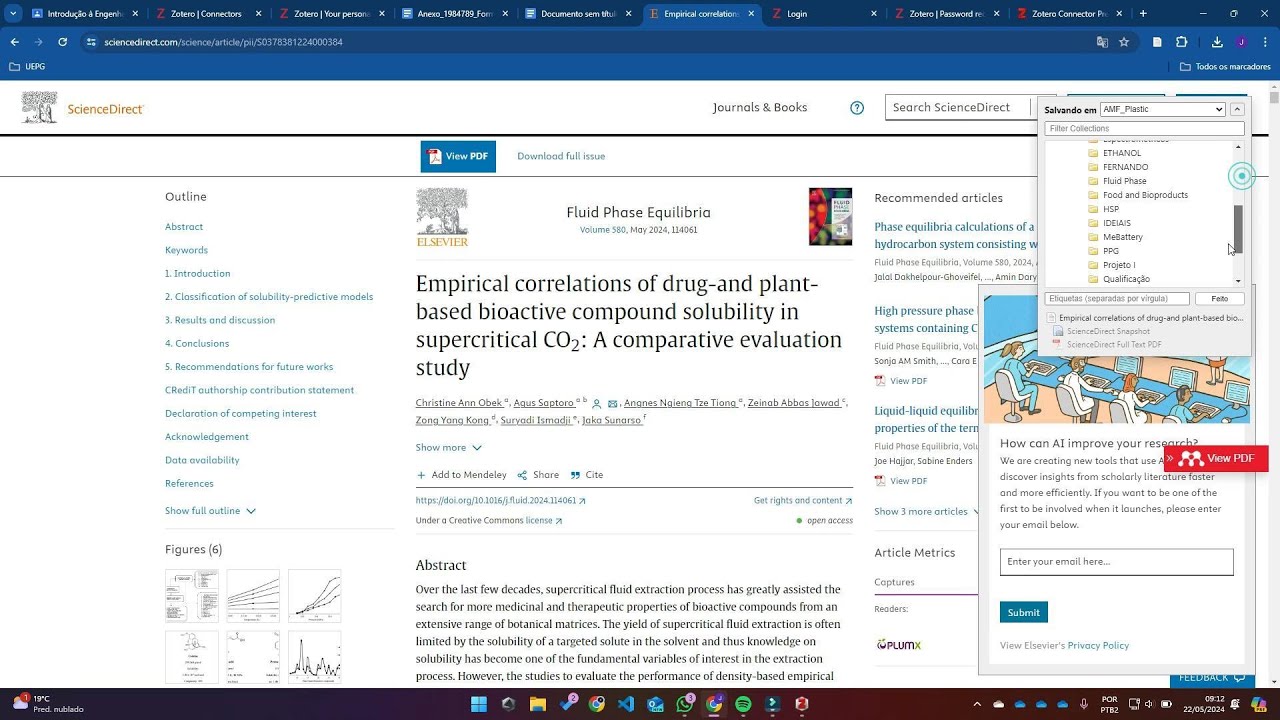Click the Fluid Phase Equilibria journal cover image
The image size is (1280, 720).
[x=830, y=216]
